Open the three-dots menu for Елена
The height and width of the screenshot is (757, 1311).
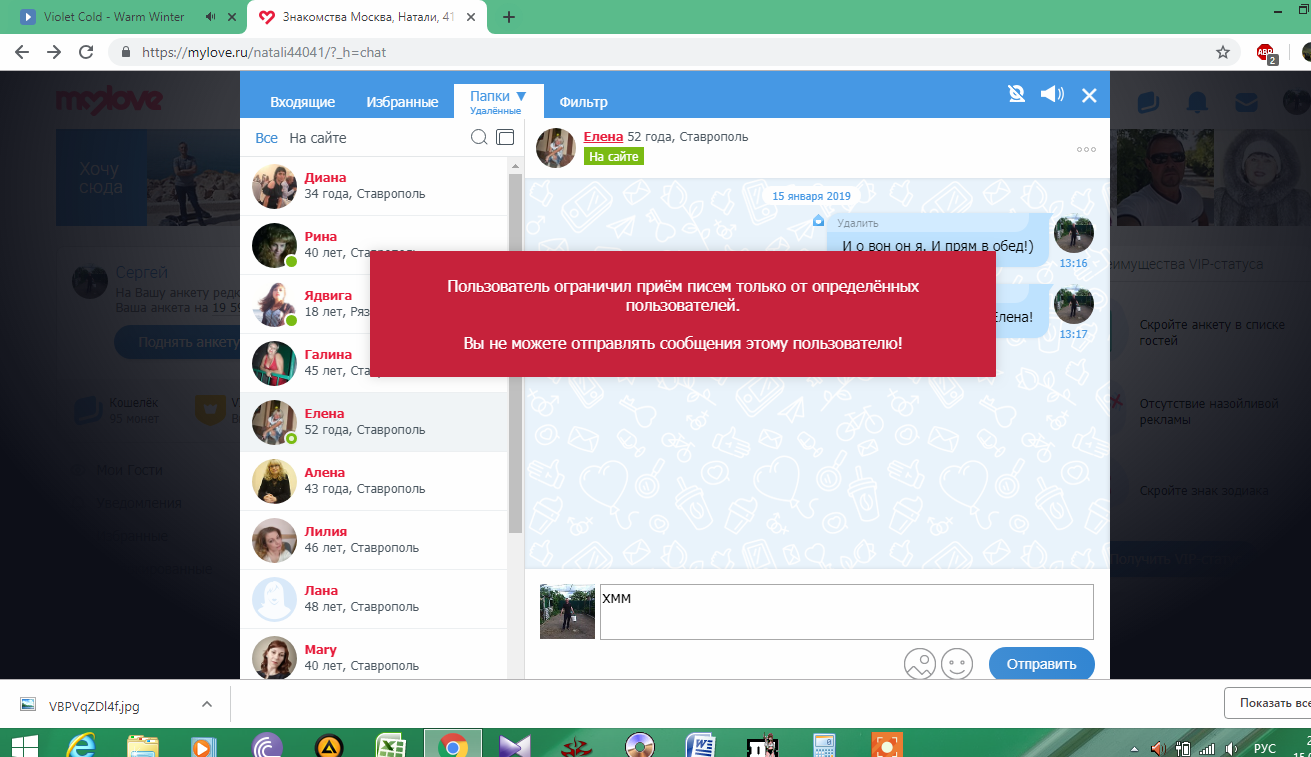[x=1086, y=150]
